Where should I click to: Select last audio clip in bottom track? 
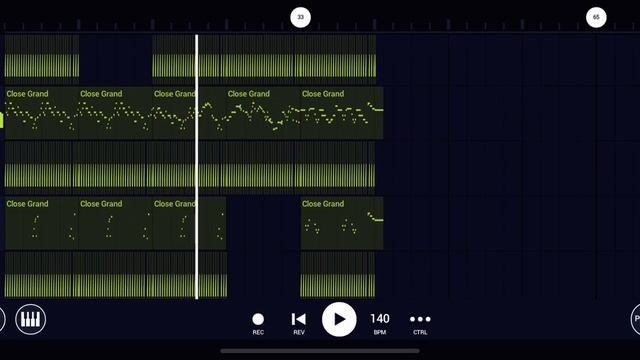(x=338, y=275)
